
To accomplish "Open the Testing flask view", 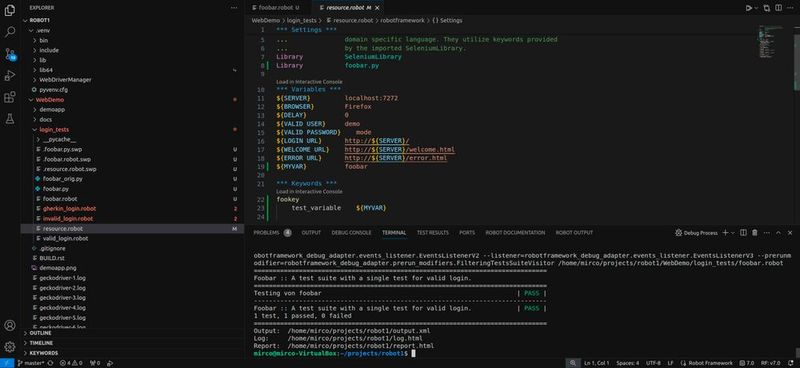I will point(10,119).
